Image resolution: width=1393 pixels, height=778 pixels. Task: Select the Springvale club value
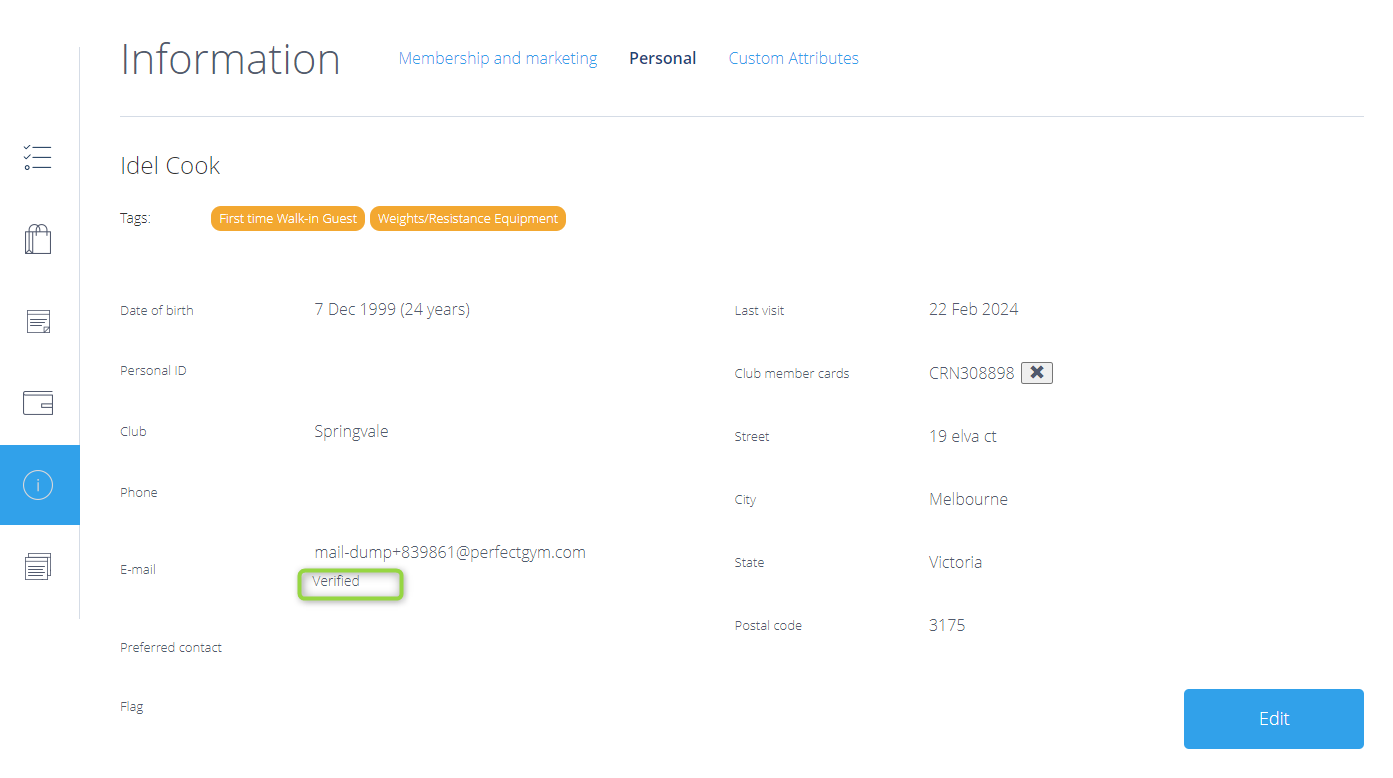tap(351, 432)
